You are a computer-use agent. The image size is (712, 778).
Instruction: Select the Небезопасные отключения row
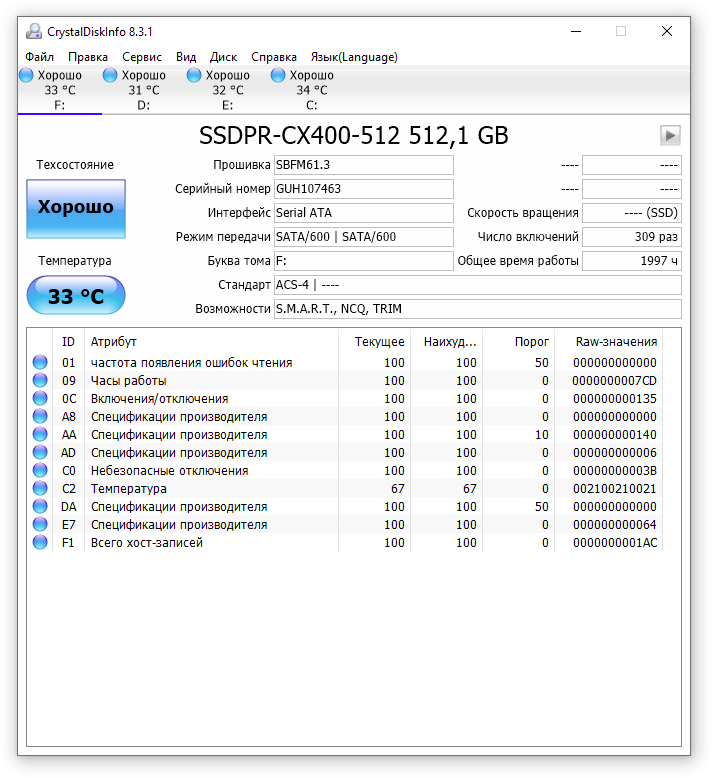point(345,470)
